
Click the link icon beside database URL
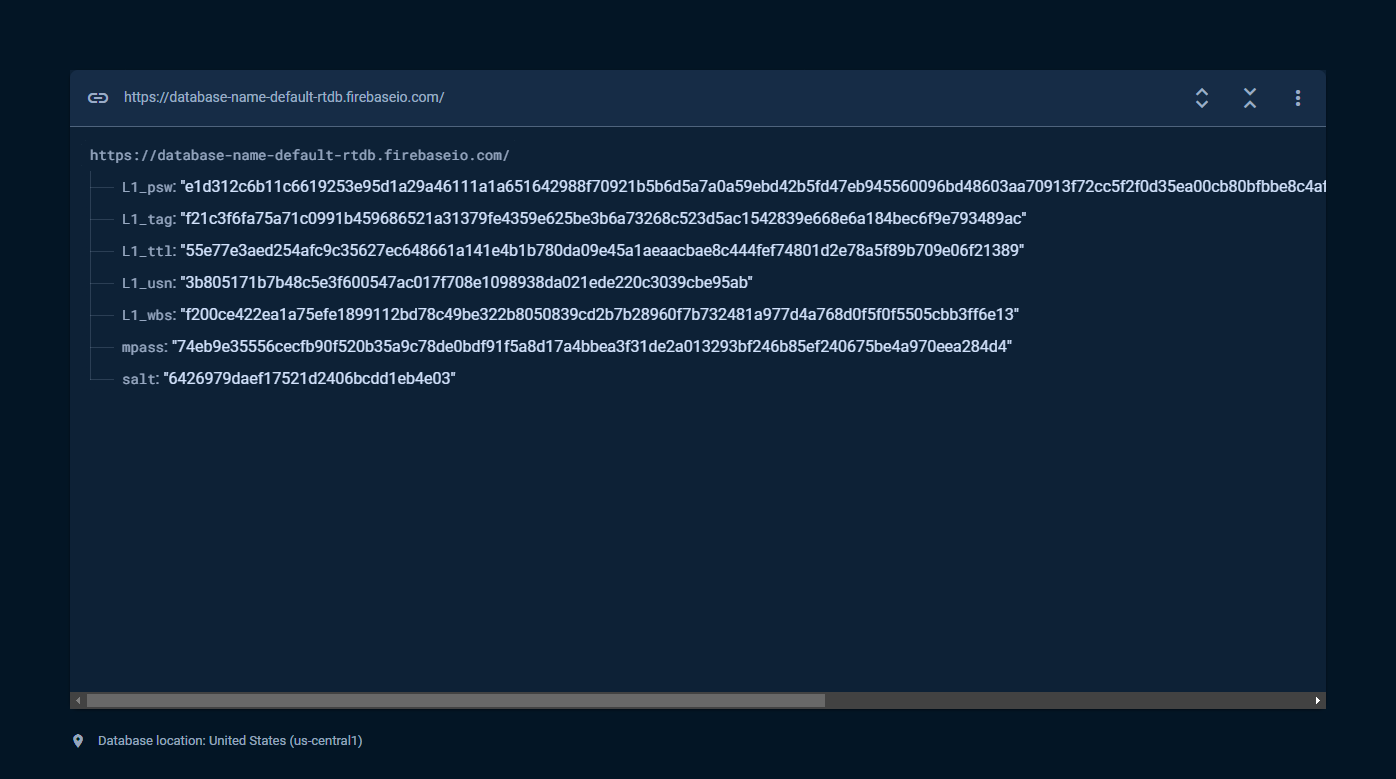[98, 98]
